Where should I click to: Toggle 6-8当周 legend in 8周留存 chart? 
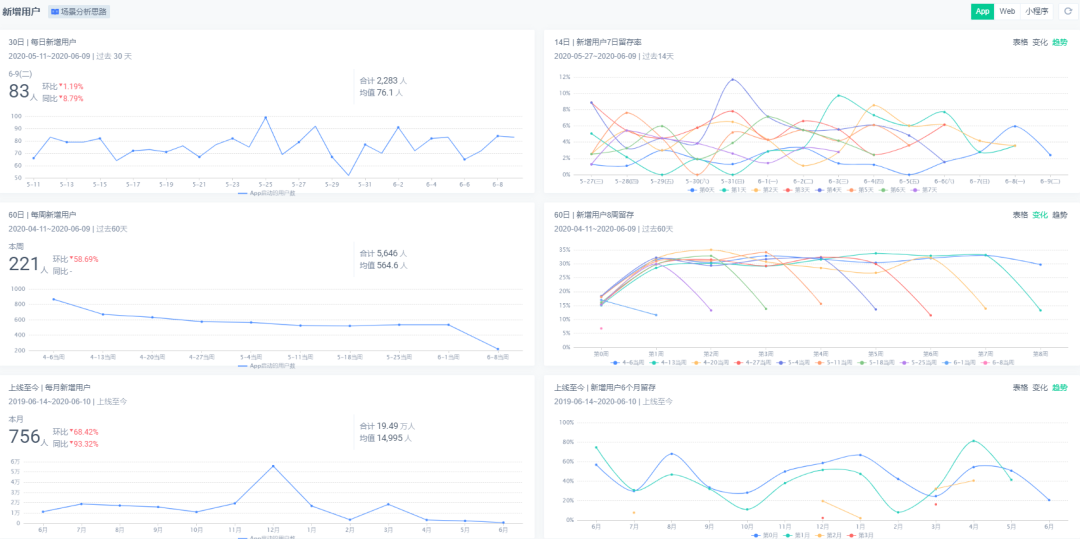click(x=996, y=363)
